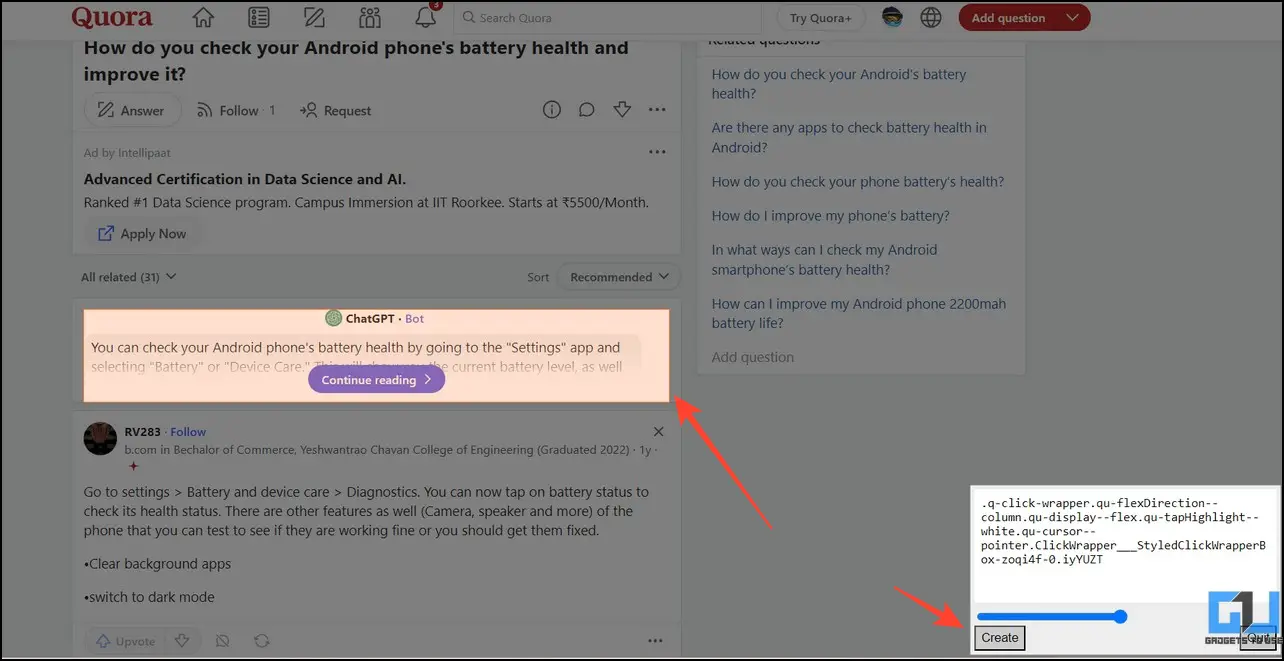Follow the user RV283

pyautogui.click(x=188, y=432)
